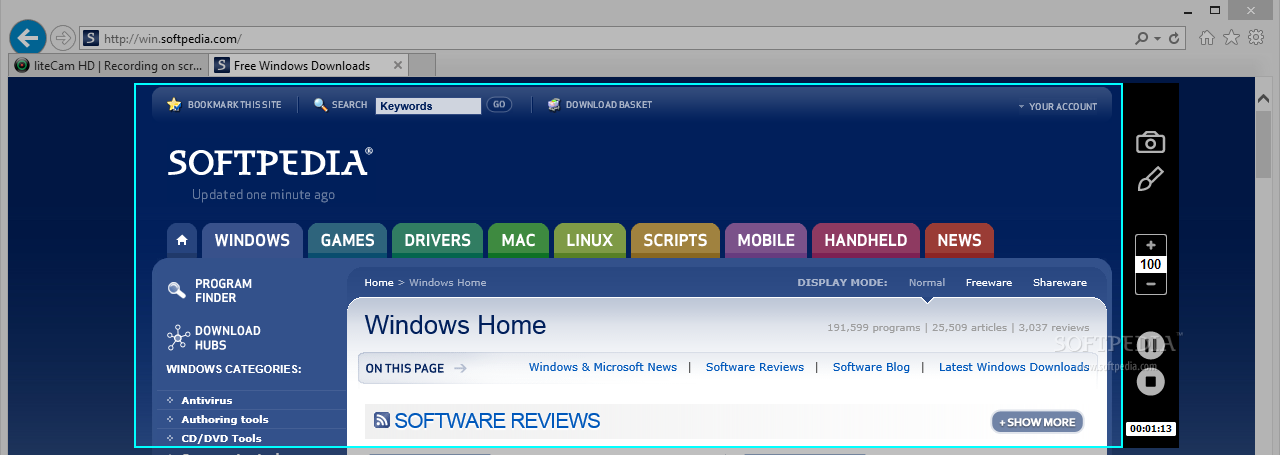This screenshot has width=1280, height=455.
Task: Open a new browser tab
Action: (x=422, y=65)
